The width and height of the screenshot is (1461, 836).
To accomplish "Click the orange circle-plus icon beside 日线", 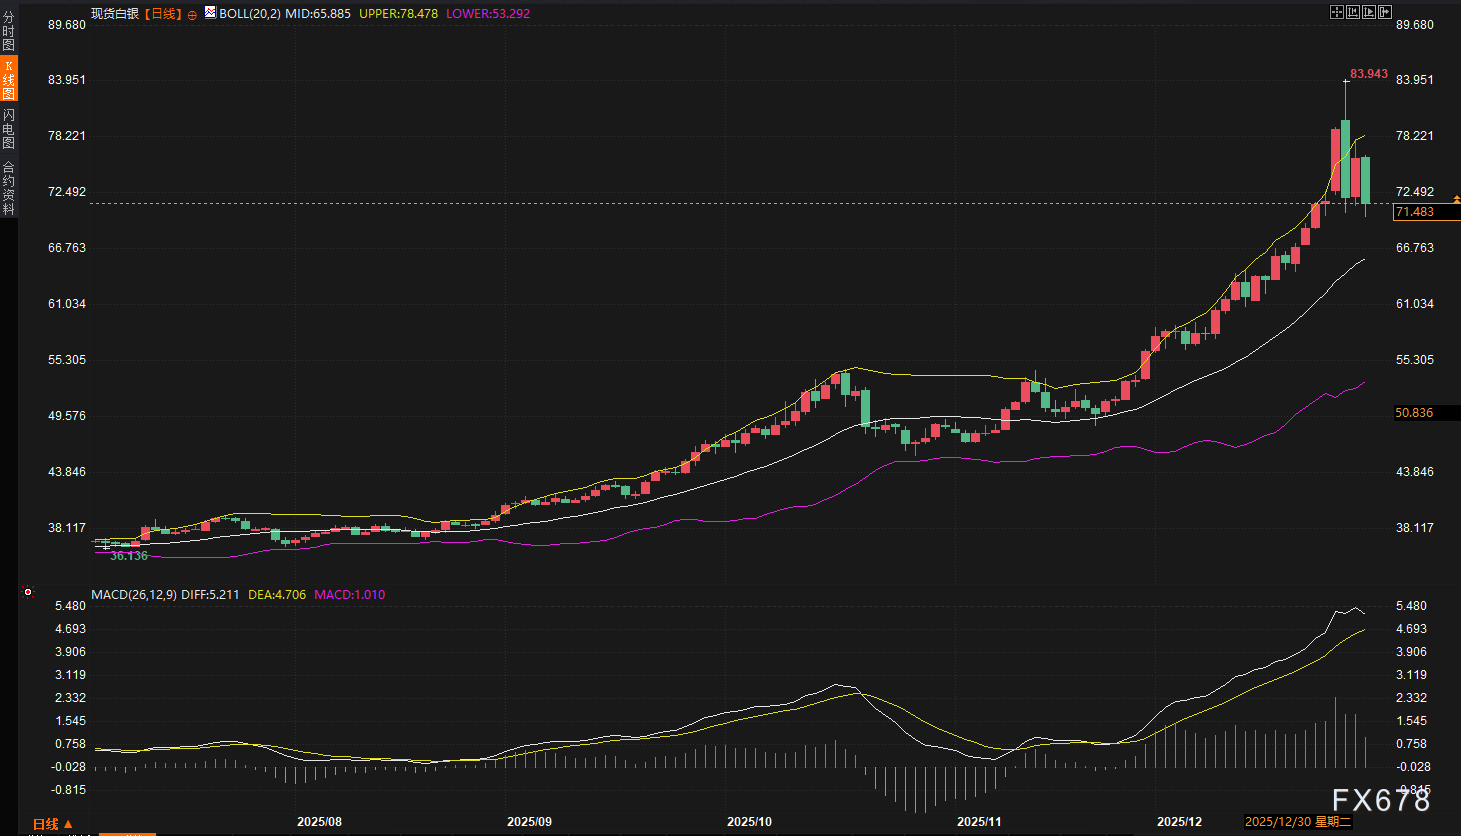I will pos(192,14).
